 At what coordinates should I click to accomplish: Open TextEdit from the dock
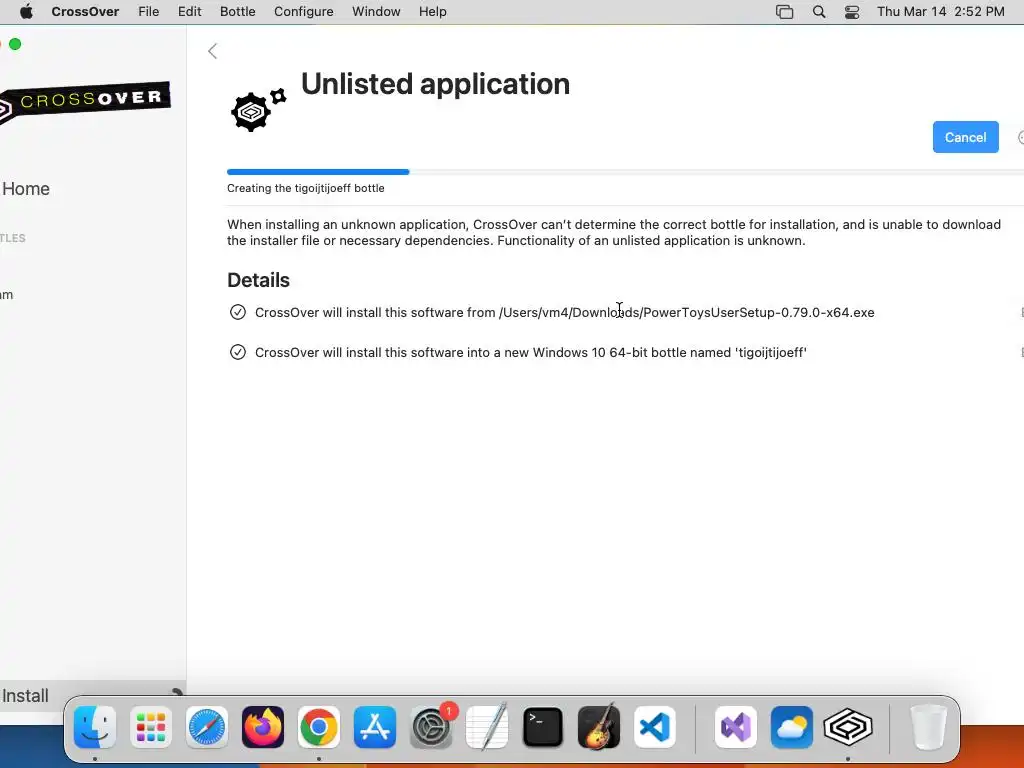(487, 727)
